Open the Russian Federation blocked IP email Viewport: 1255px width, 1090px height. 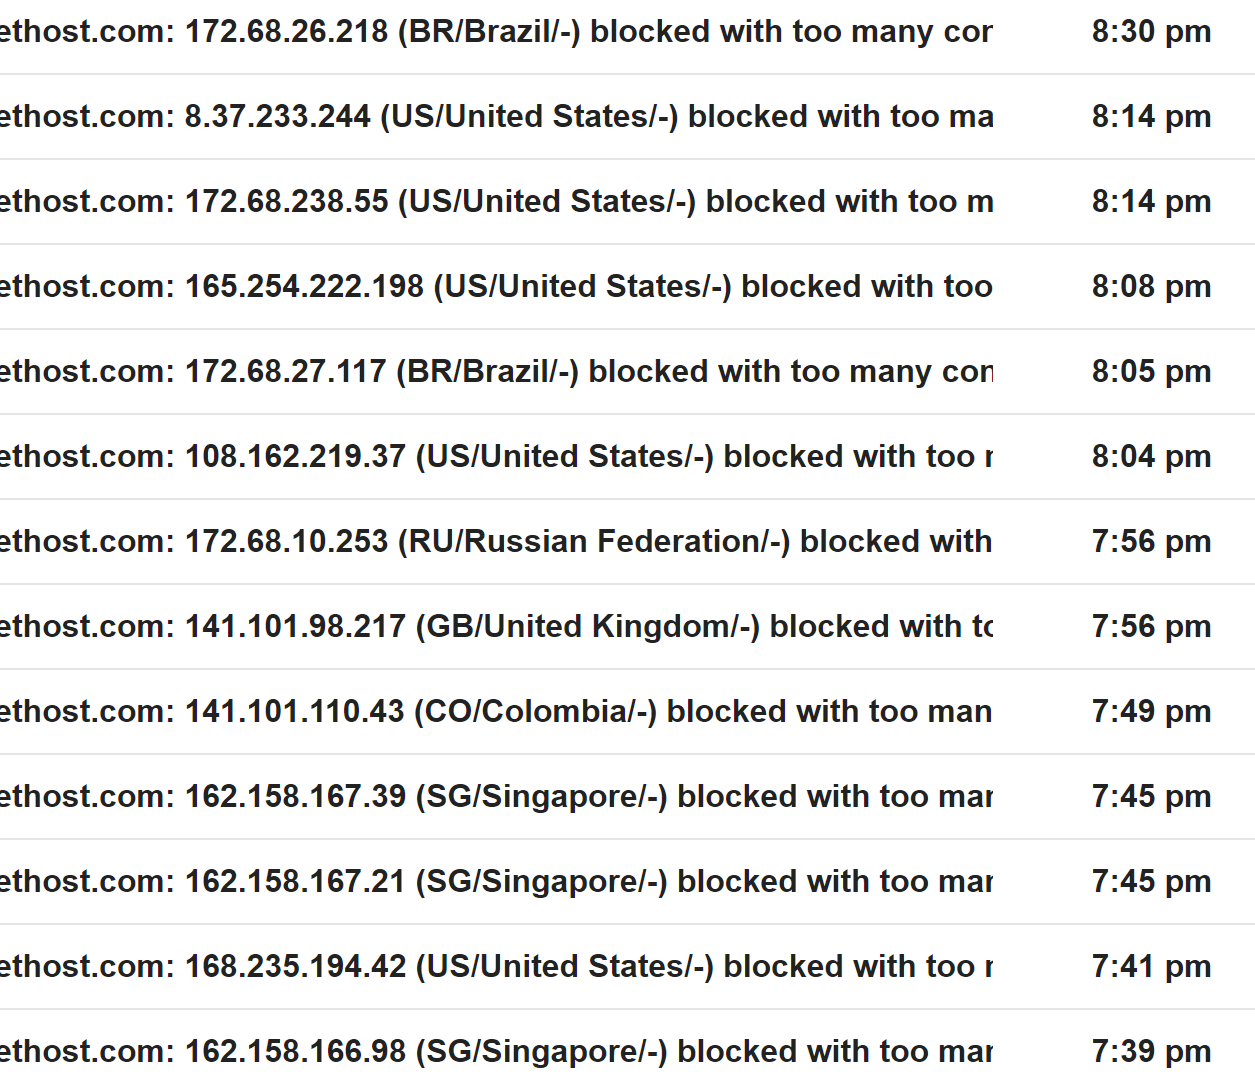(495, 542)
